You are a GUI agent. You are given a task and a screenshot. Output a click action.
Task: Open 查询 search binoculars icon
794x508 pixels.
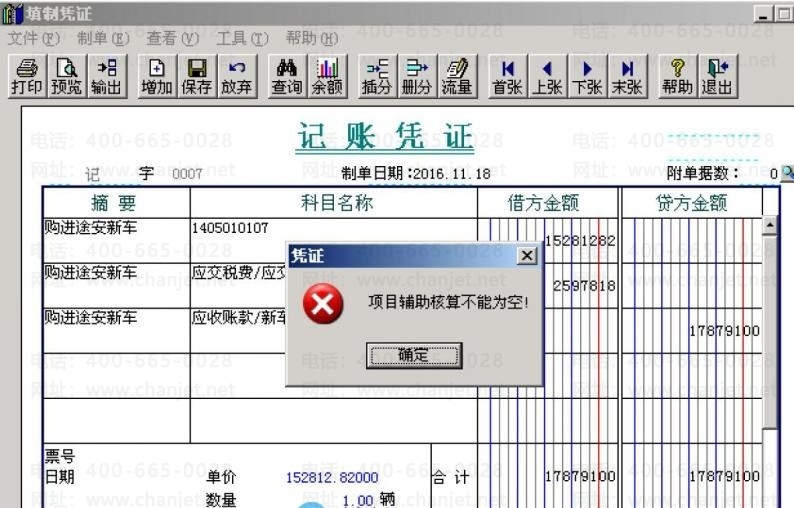pyautogui.click(x=287, y=76)
